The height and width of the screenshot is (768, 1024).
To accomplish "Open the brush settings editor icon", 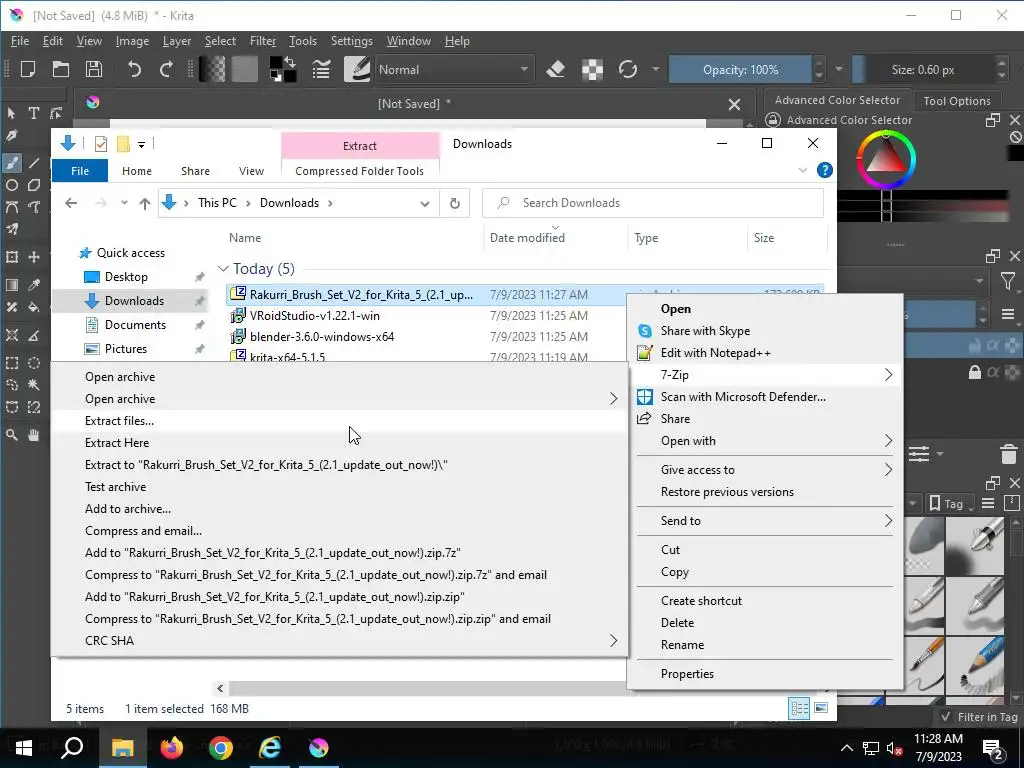I will point(321,69).
